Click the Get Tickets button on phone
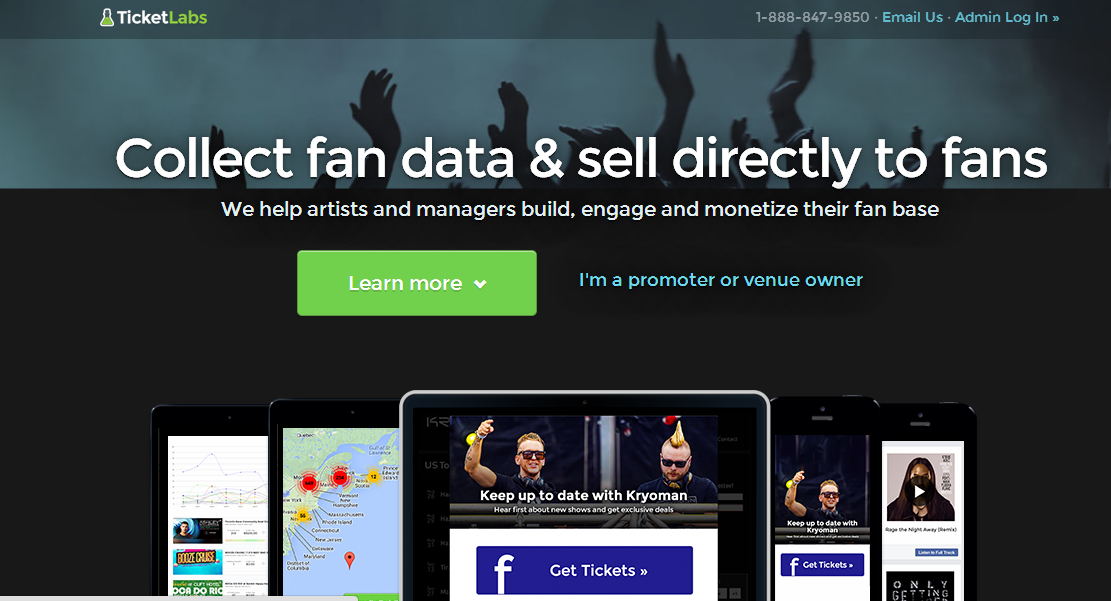The height and width of the screenshot is (601, 1111). pos(822,565)
